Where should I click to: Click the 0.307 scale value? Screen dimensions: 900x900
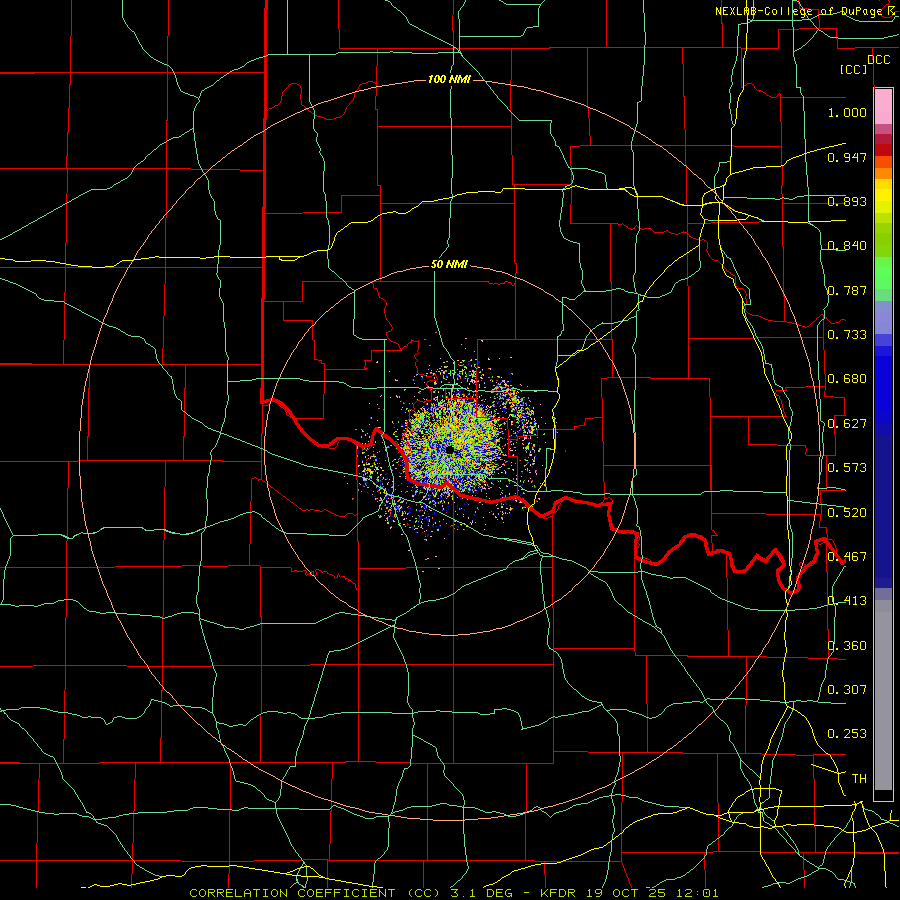tap(847, 689)
